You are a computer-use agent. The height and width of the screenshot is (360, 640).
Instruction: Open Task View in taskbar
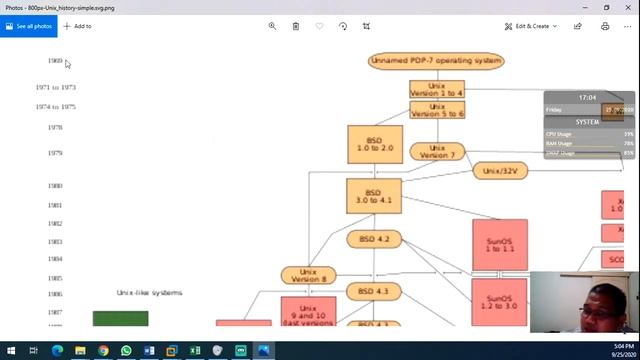33,351
